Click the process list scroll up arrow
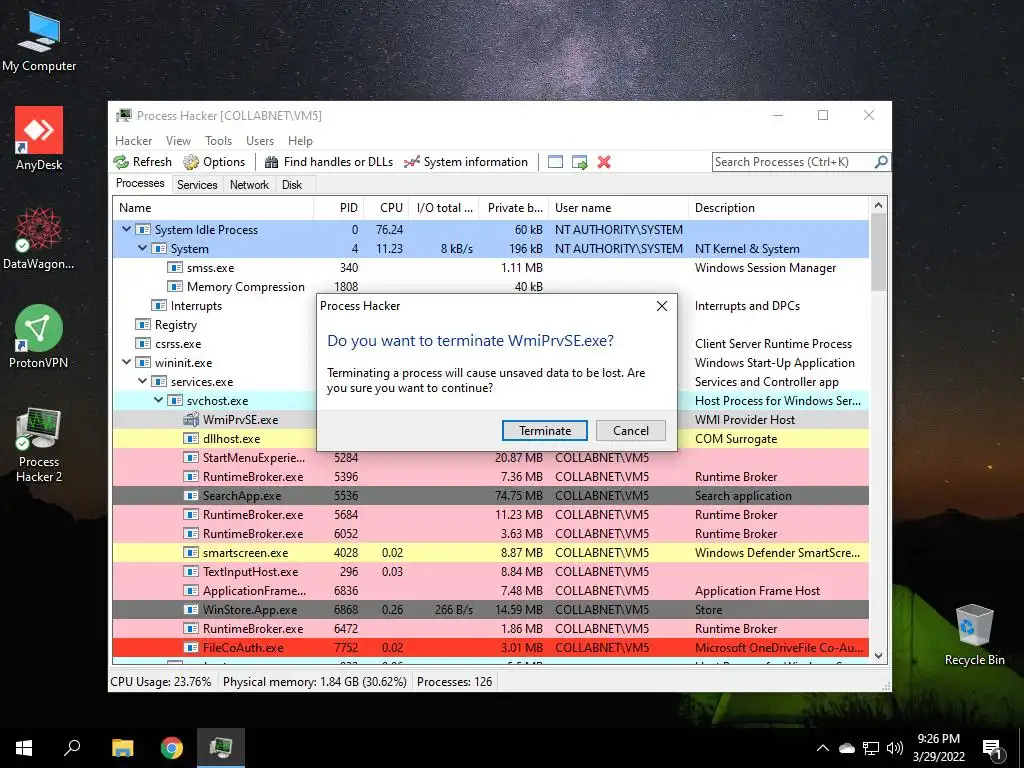Screen dimensions: 1024x768 (x=878, y=205)
